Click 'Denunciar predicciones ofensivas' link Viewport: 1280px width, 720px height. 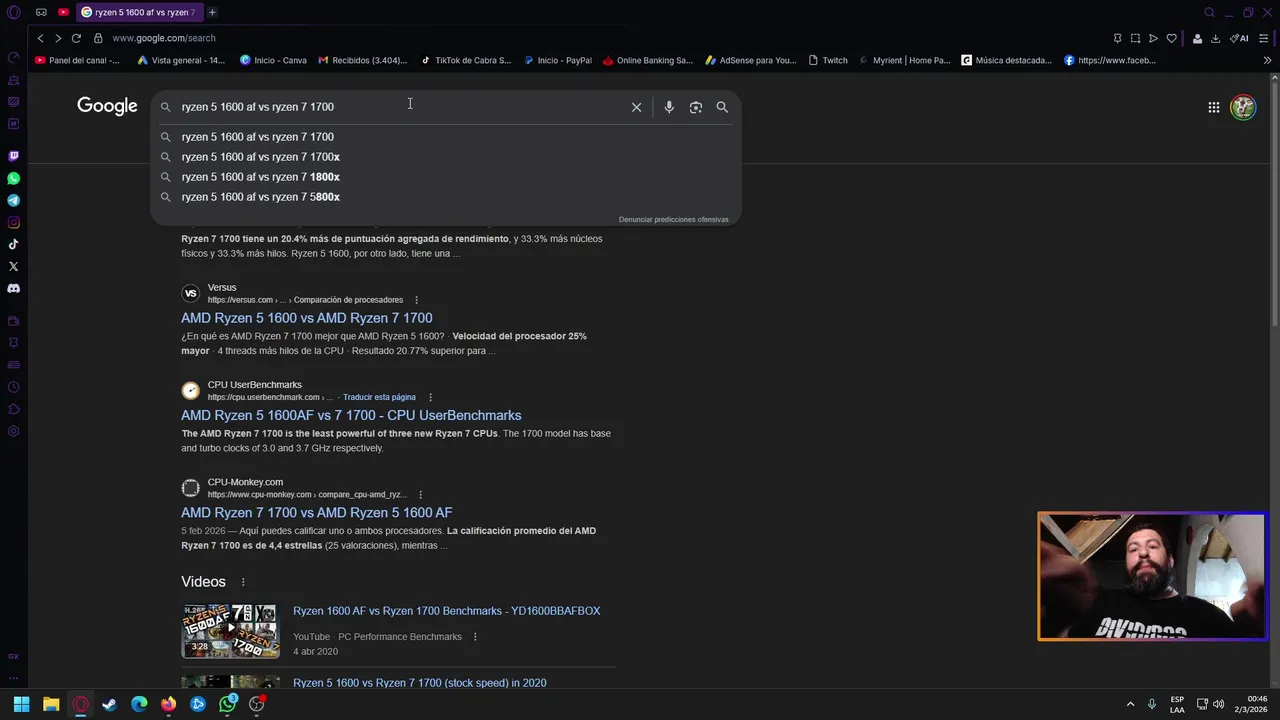[x=673, y=219]
